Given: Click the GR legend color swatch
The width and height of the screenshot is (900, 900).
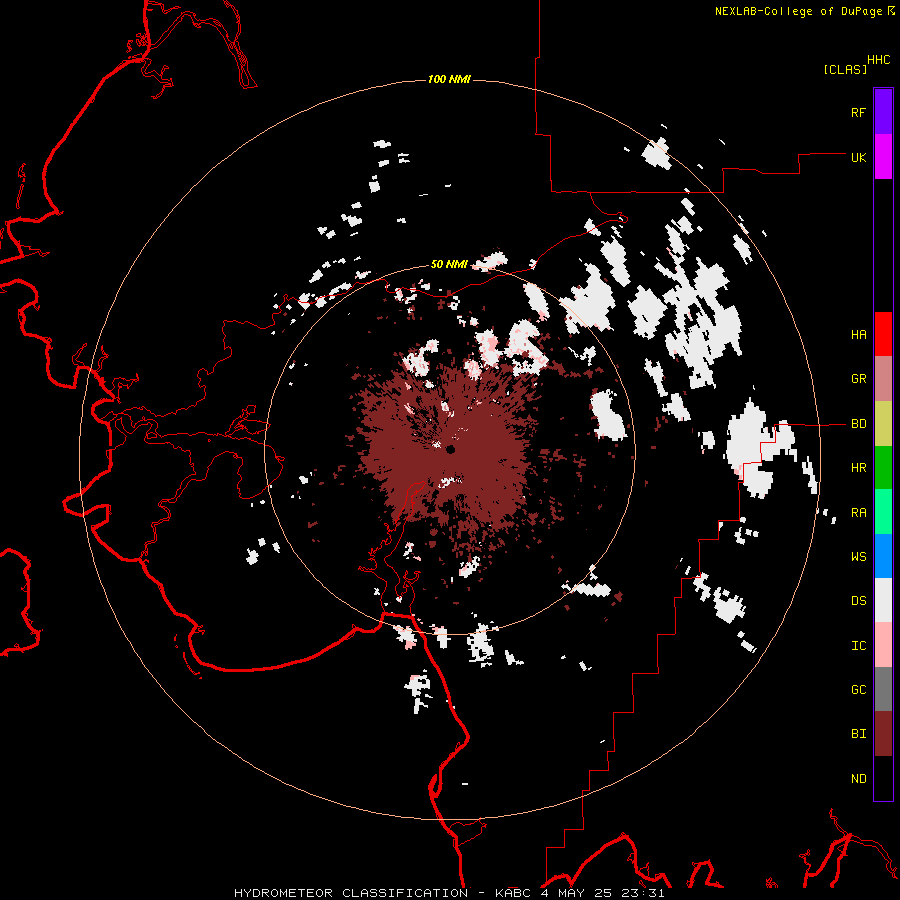Looking at the screenshot, I should [883, 379].
